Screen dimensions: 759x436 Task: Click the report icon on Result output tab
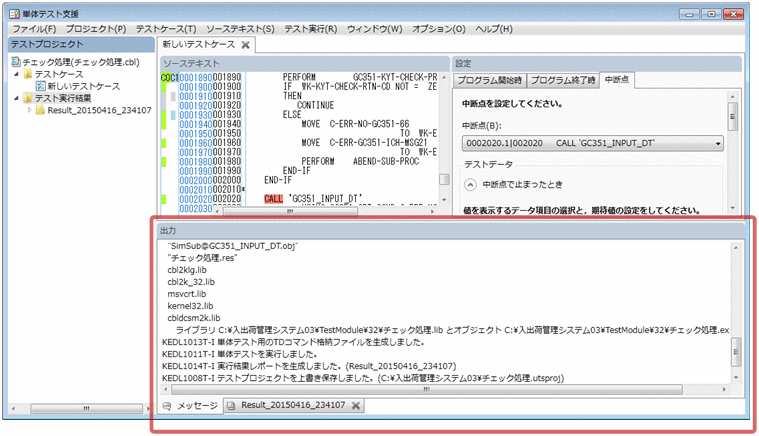click(231, 406)
